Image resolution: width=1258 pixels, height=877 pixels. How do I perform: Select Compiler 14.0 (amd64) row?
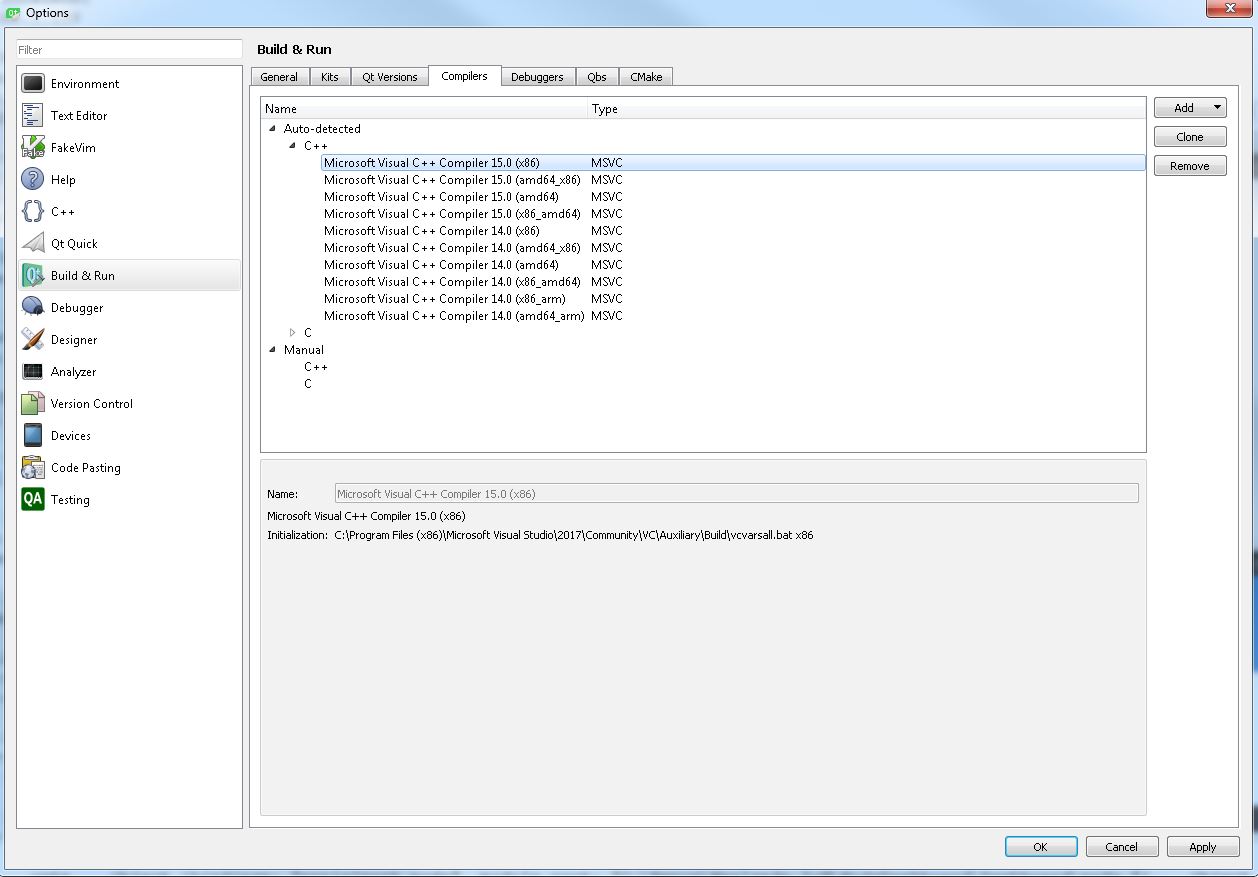click(733, 265)
